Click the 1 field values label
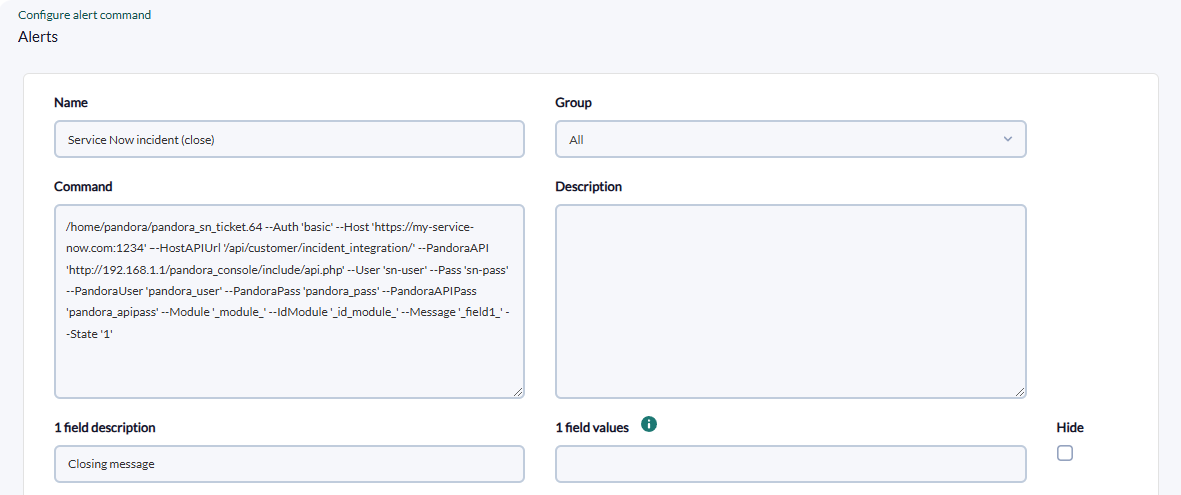This screenshot has width=1181, height=495. tap(592, 428)
